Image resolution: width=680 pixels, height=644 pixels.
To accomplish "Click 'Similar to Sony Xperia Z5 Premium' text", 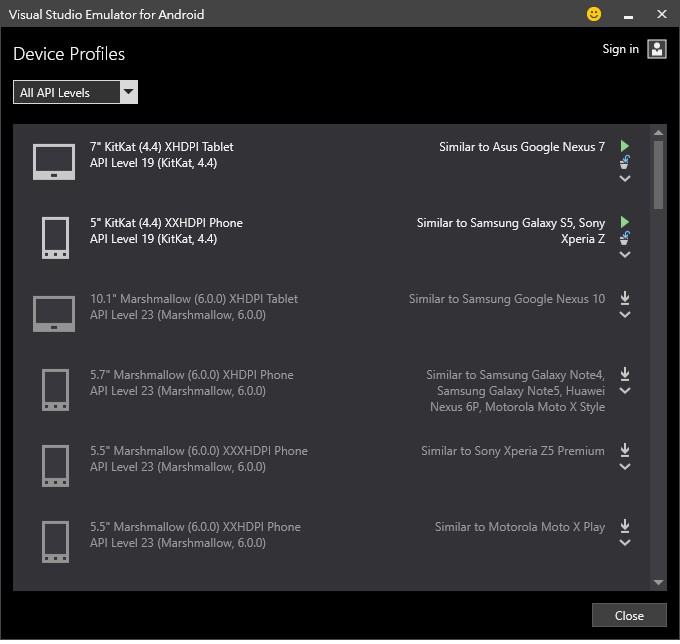I will tap(513, 451).
